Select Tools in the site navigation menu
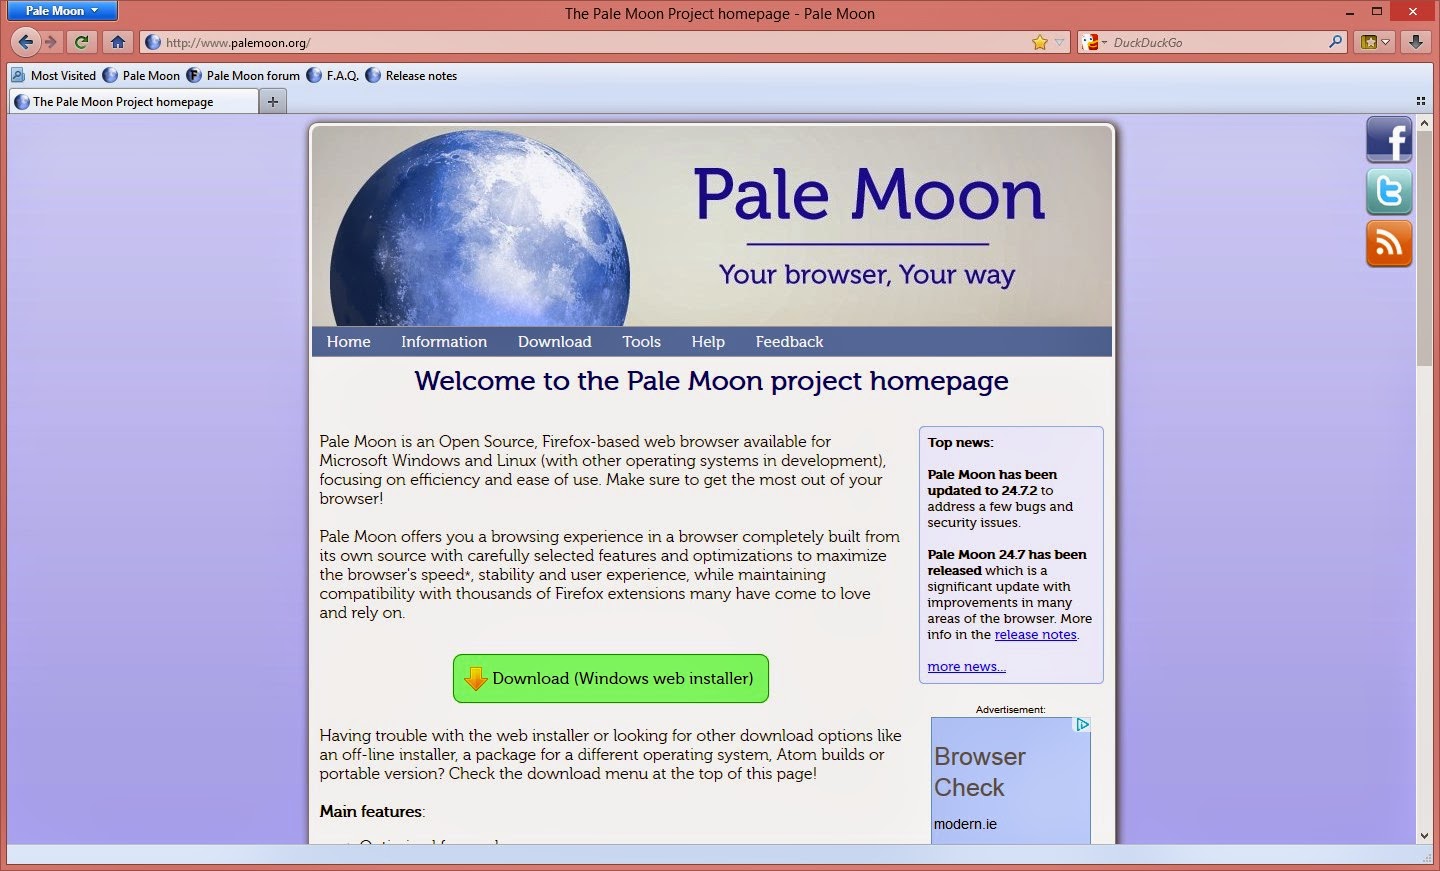The height and width of the screenshot is (871, 1440). [x=641, y=341]
